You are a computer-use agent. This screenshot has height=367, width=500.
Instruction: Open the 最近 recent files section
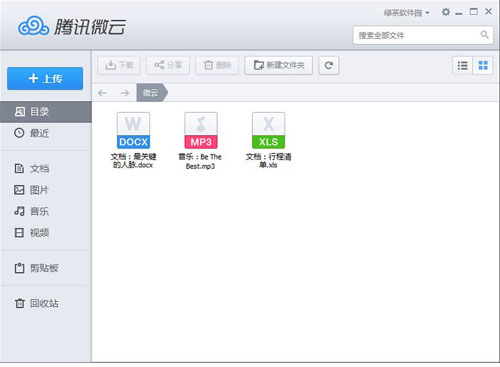[x=46, y=133]
